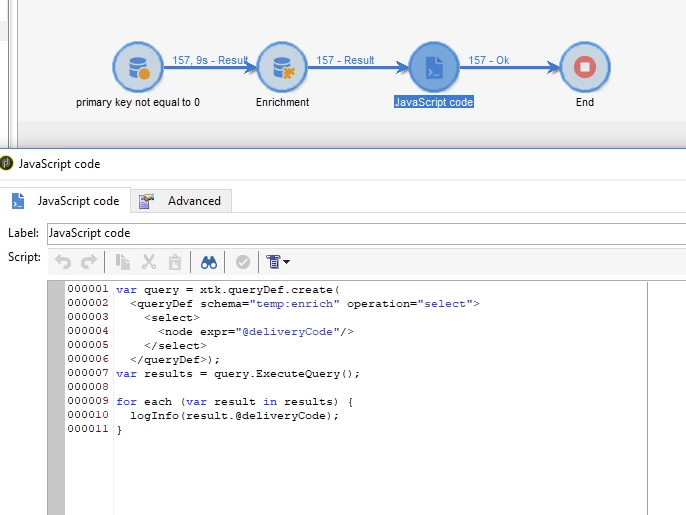Click the '157 - Result' transition label
Viewport: 686px width, 515px height.
point(345,60)
